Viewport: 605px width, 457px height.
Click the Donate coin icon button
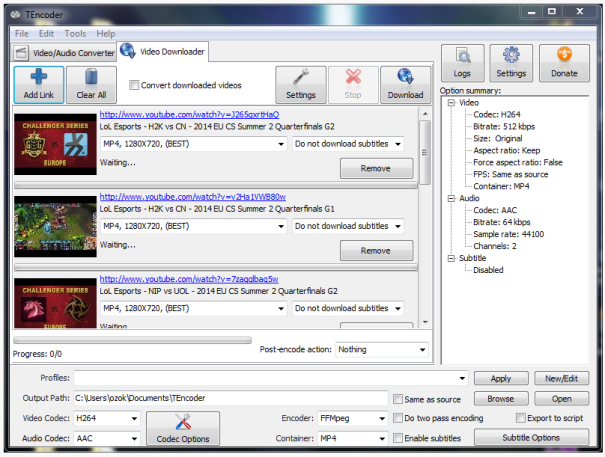click(564, 63)
